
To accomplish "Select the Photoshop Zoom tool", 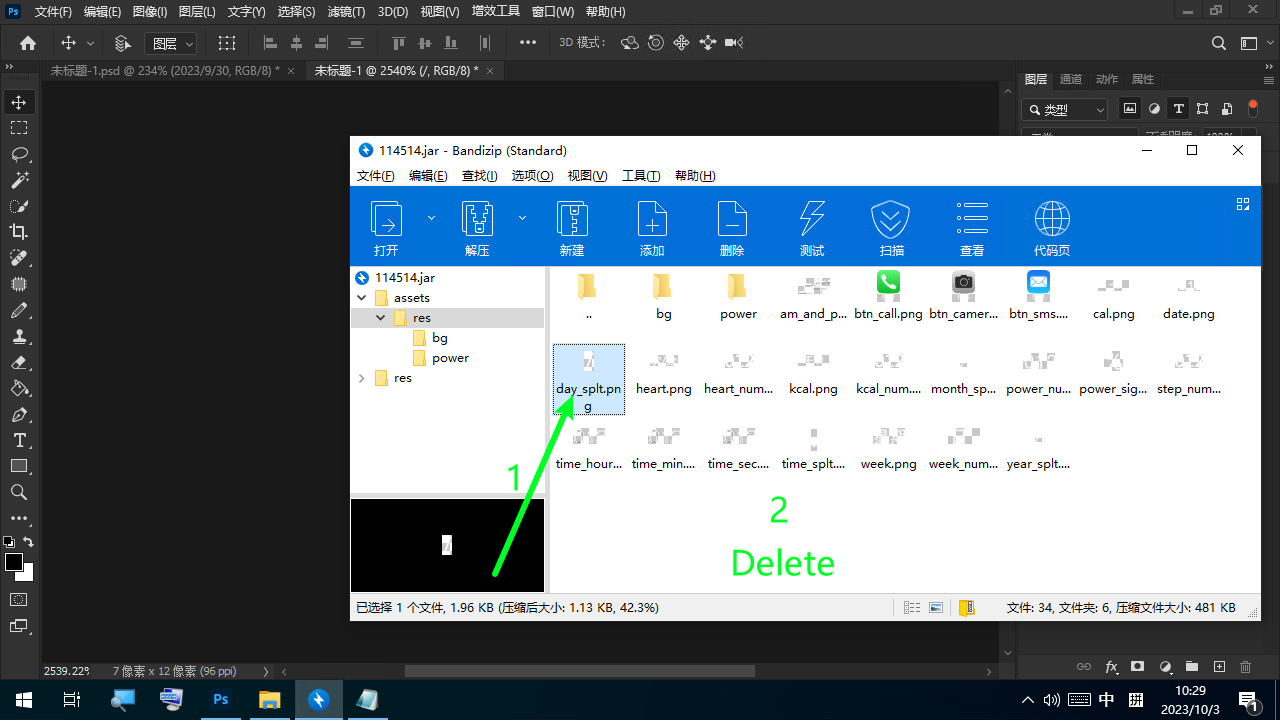I will click(x=19, y=492).
